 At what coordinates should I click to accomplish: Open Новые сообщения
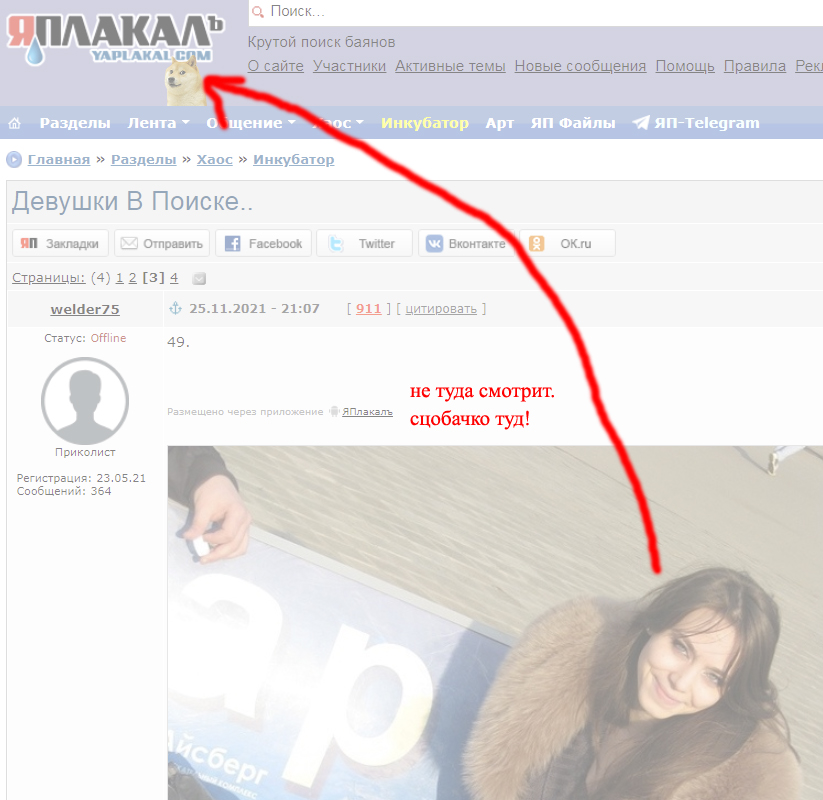tap(580, 66)
